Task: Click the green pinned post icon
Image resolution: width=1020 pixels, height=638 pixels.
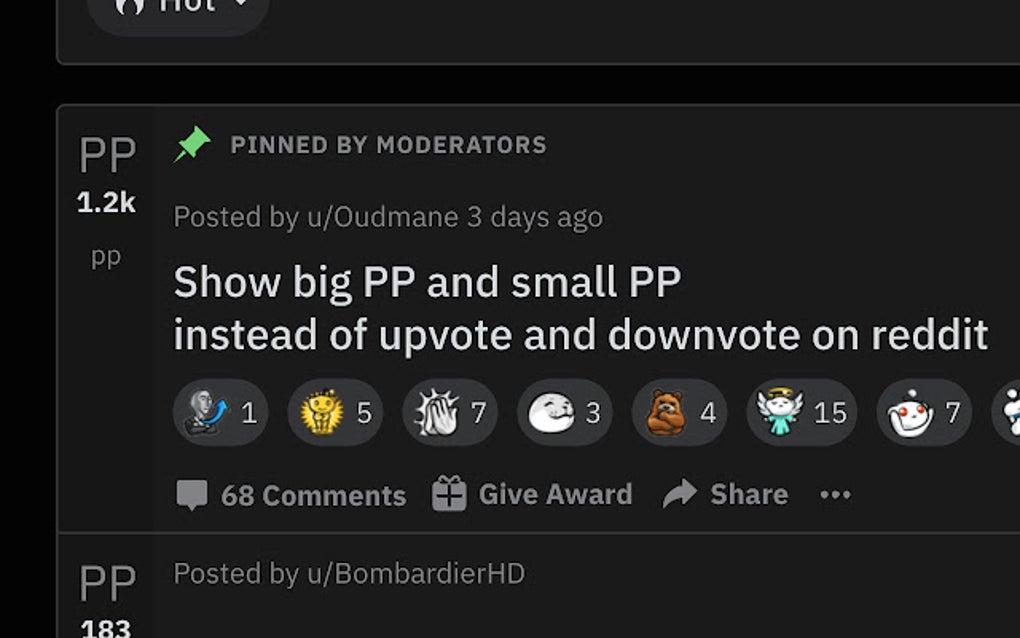Action: click(x=192, y=144)
